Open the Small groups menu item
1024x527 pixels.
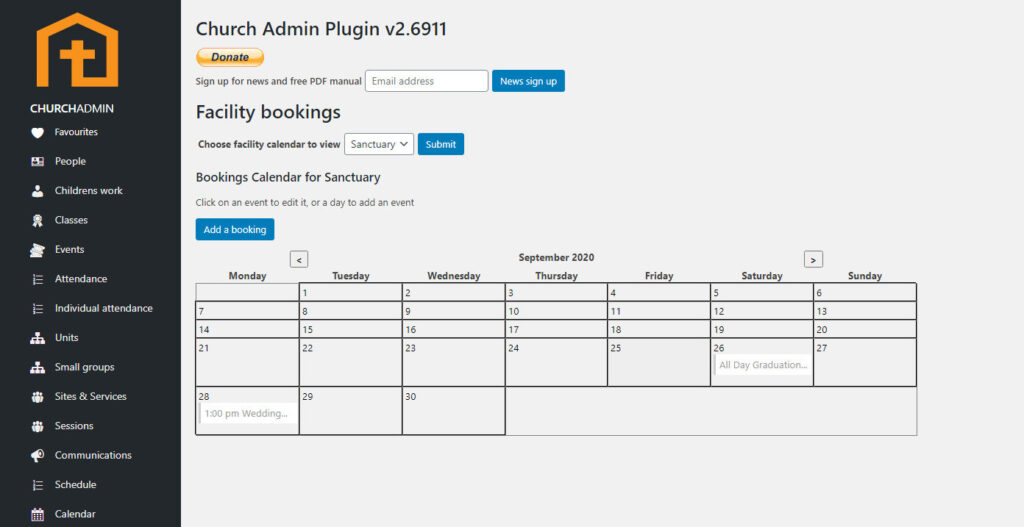tap(84, 367)
